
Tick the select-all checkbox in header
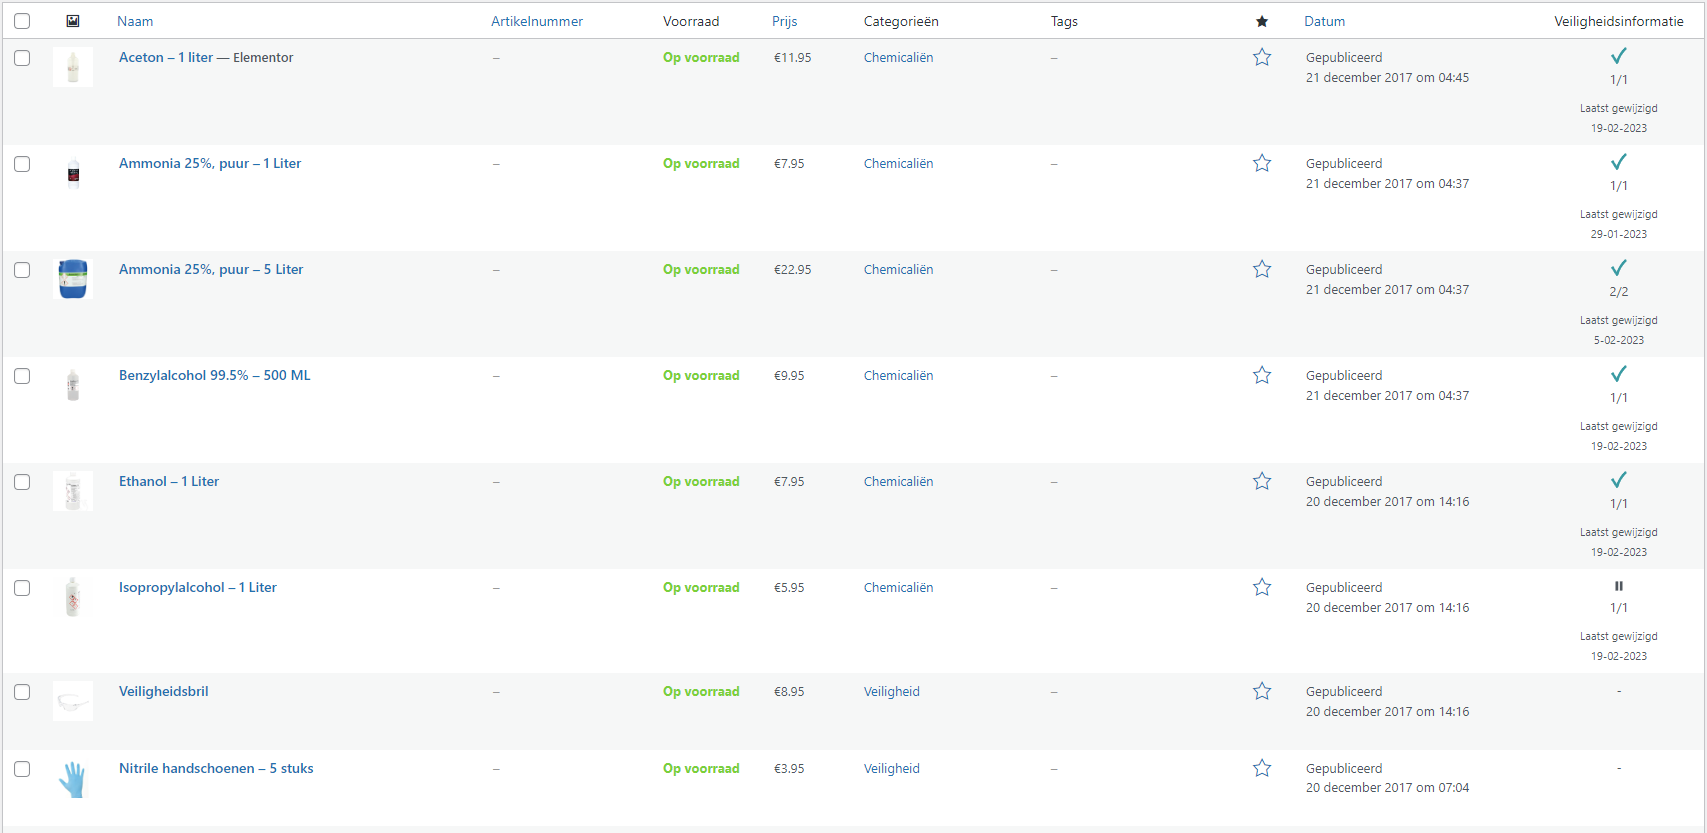(22, 21)
